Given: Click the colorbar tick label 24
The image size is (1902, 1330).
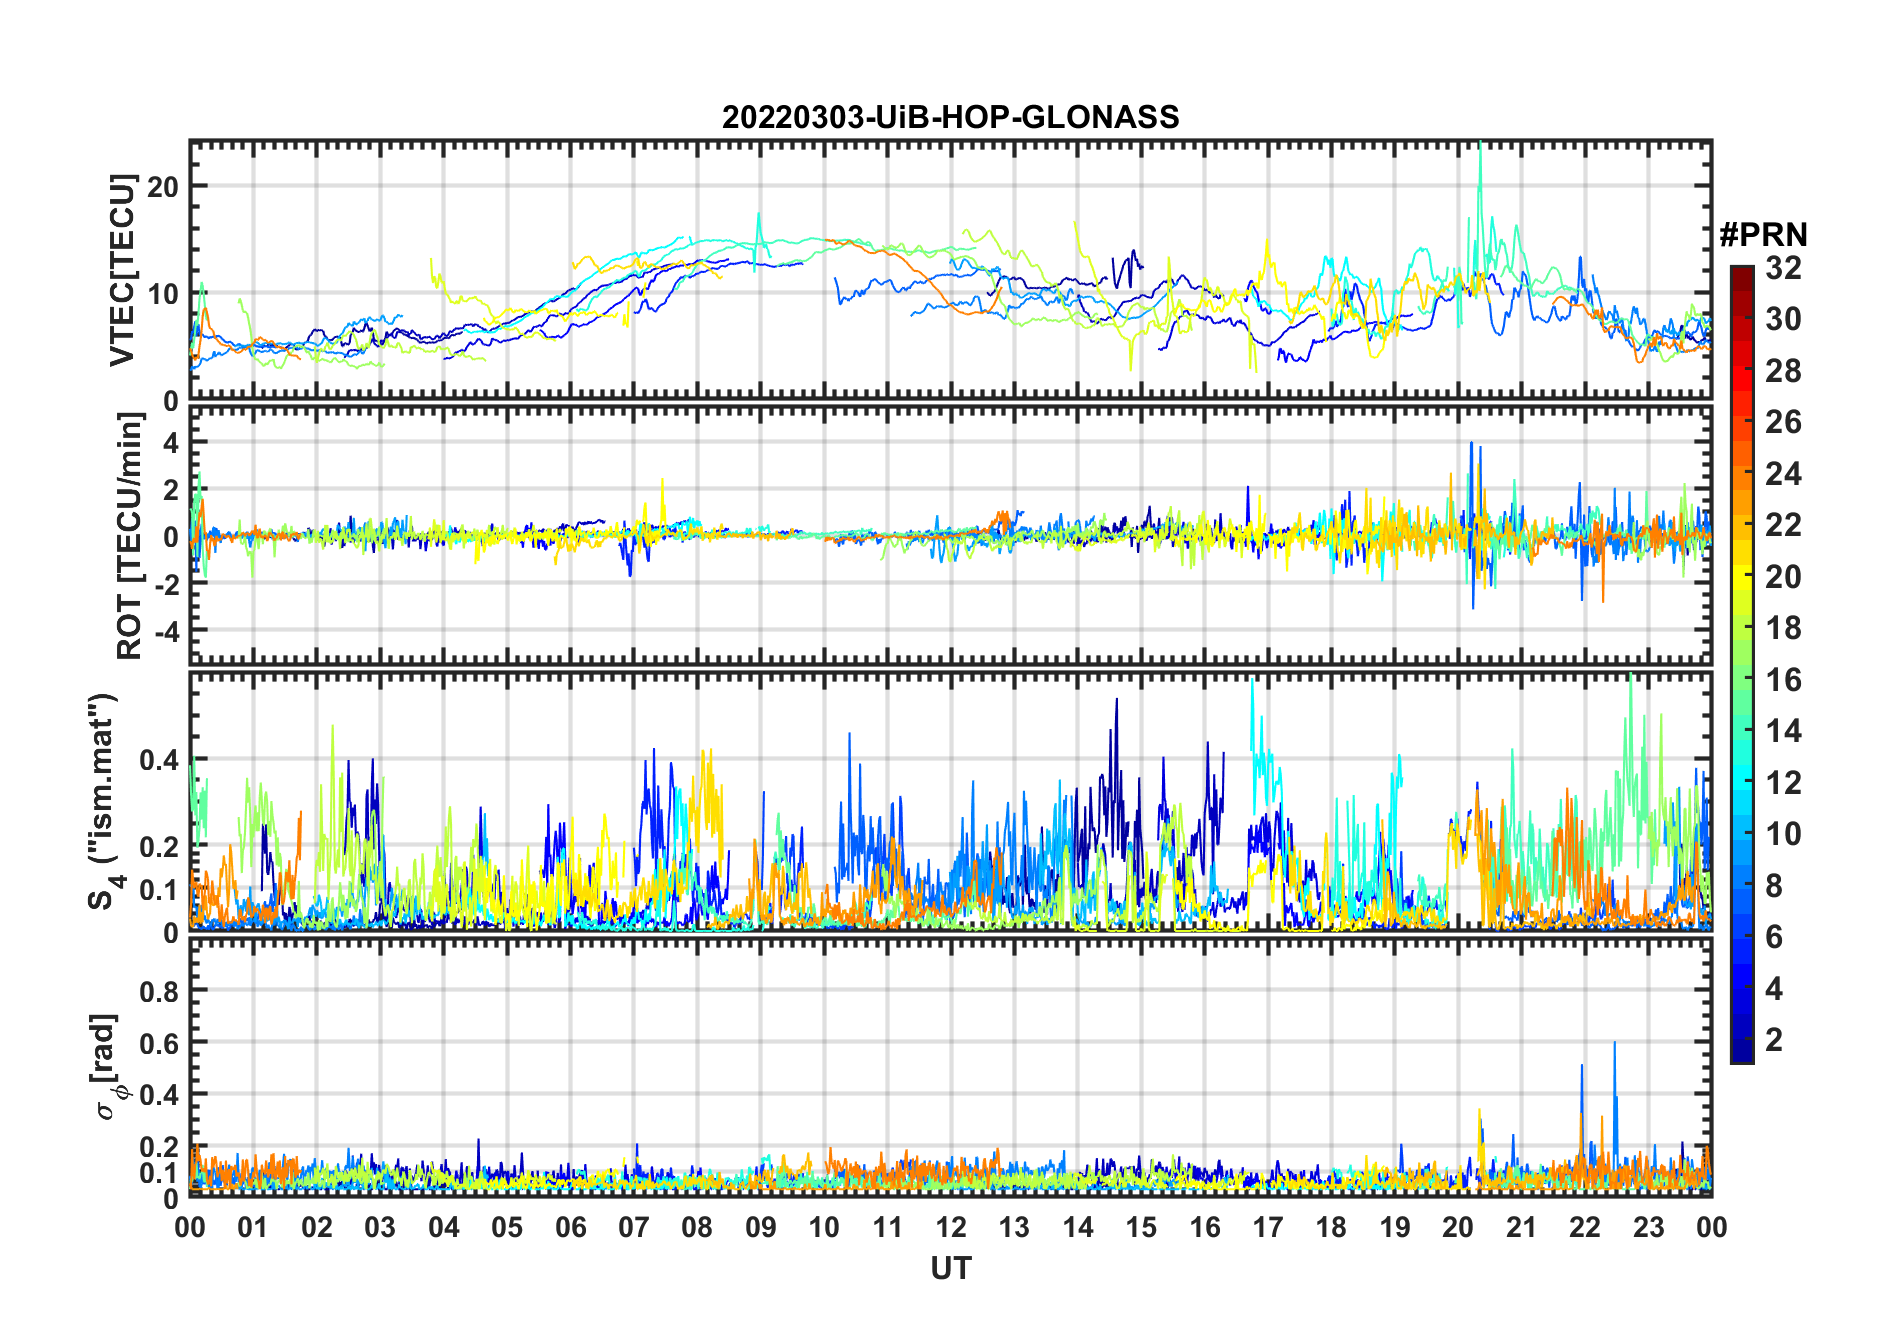Looking at the screenshot, I should pos(1783,474).
